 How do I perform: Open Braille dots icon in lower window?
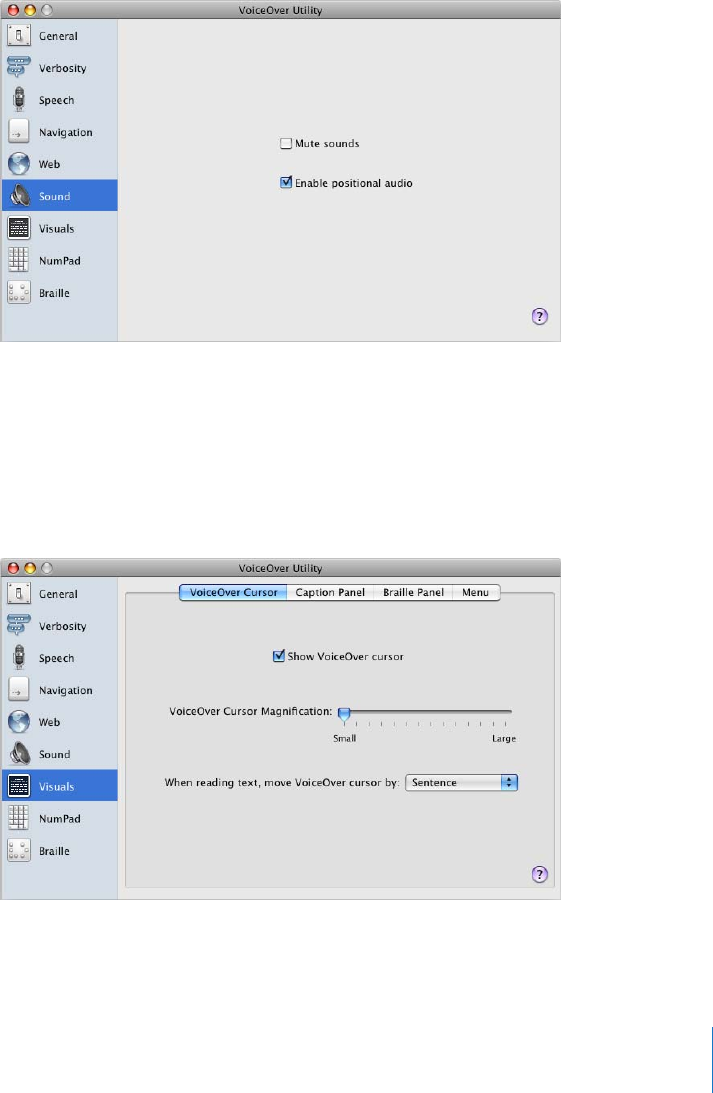(x=19, y=850)
